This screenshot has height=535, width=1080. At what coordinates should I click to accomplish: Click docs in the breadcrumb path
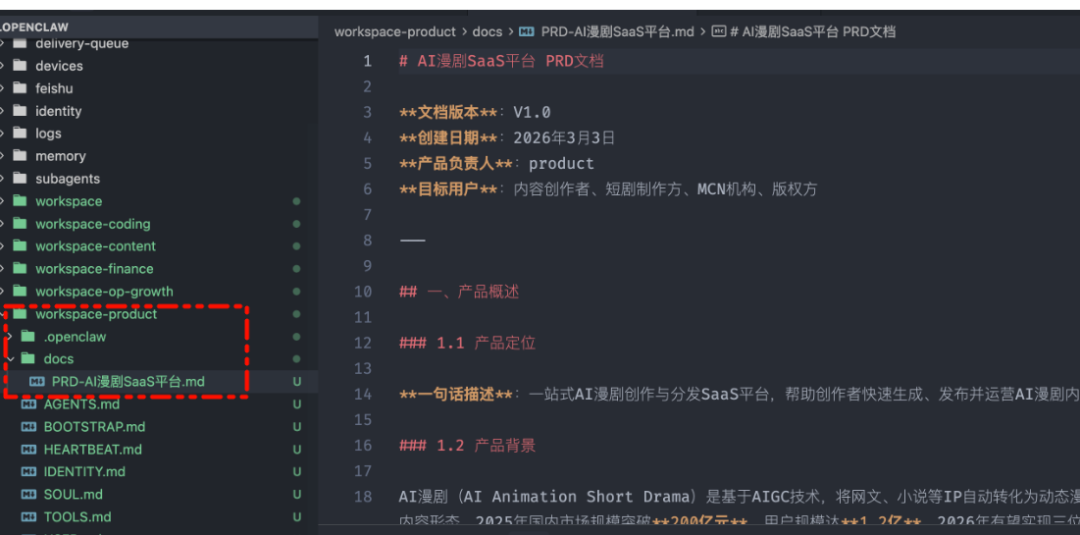pyautogui.click(x=487, y=32)
